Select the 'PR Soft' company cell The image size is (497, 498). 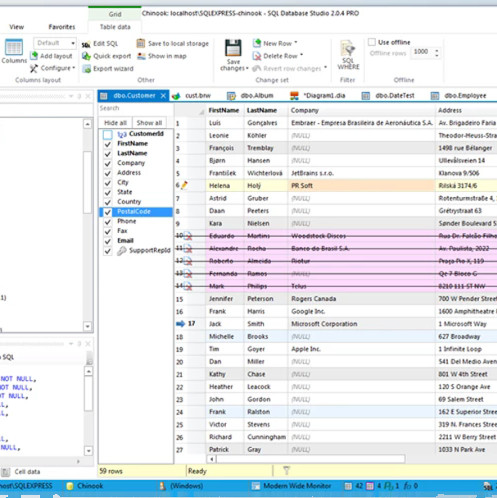click(x=361, y=186)
